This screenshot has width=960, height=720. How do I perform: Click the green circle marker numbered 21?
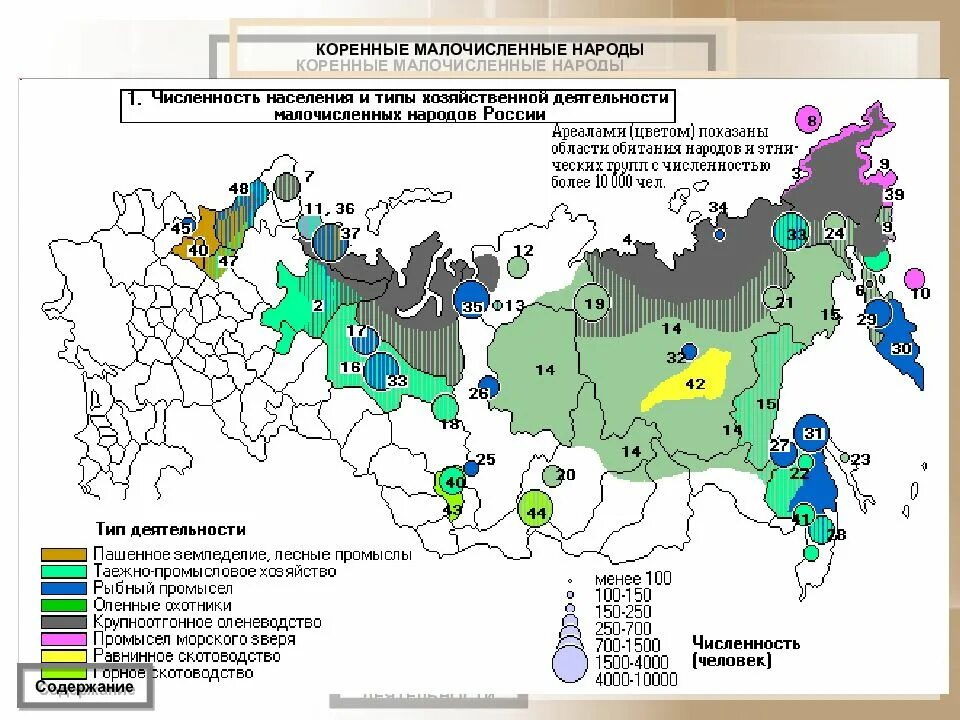click(773, 298)
